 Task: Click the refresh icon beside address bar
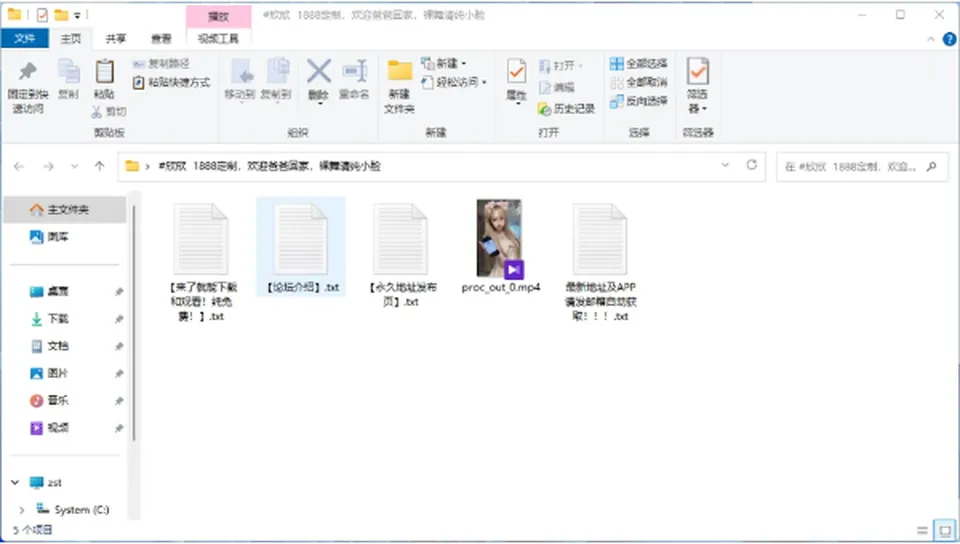coord(751,165)
